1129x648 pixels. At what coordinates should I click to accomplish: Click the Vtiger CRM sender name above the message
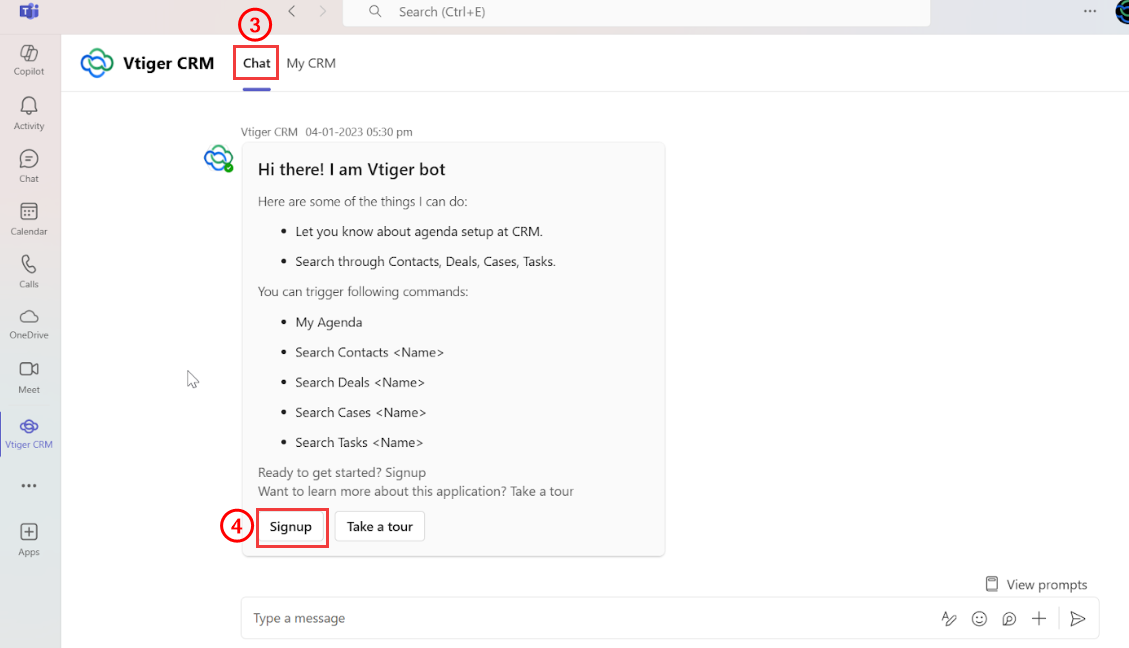[x=269, y=132]
